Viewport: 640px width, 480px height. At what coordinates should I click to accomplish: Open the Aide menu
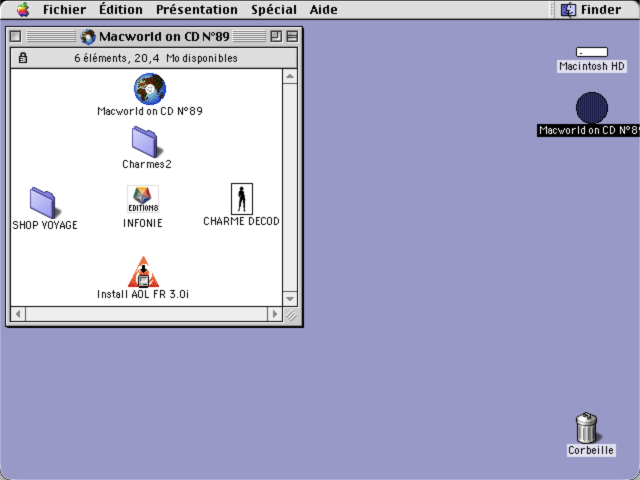[323, 9]
